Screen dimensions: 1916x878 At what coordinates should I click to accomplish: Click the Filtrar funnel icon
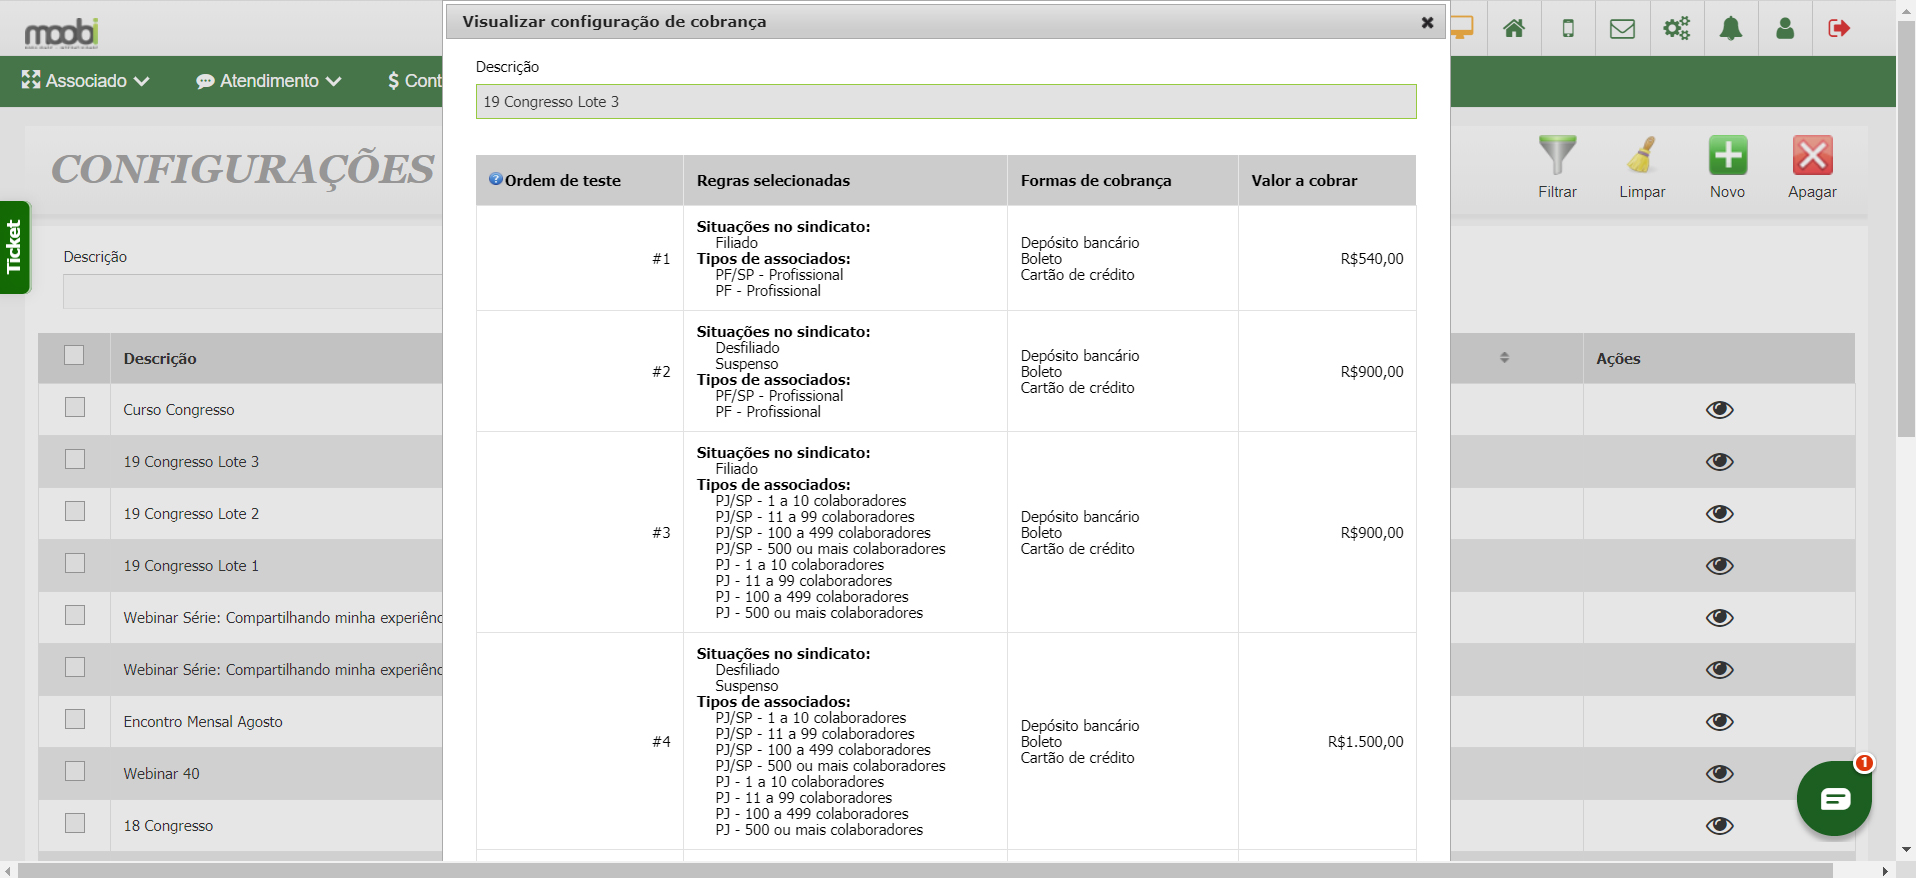1557,156
